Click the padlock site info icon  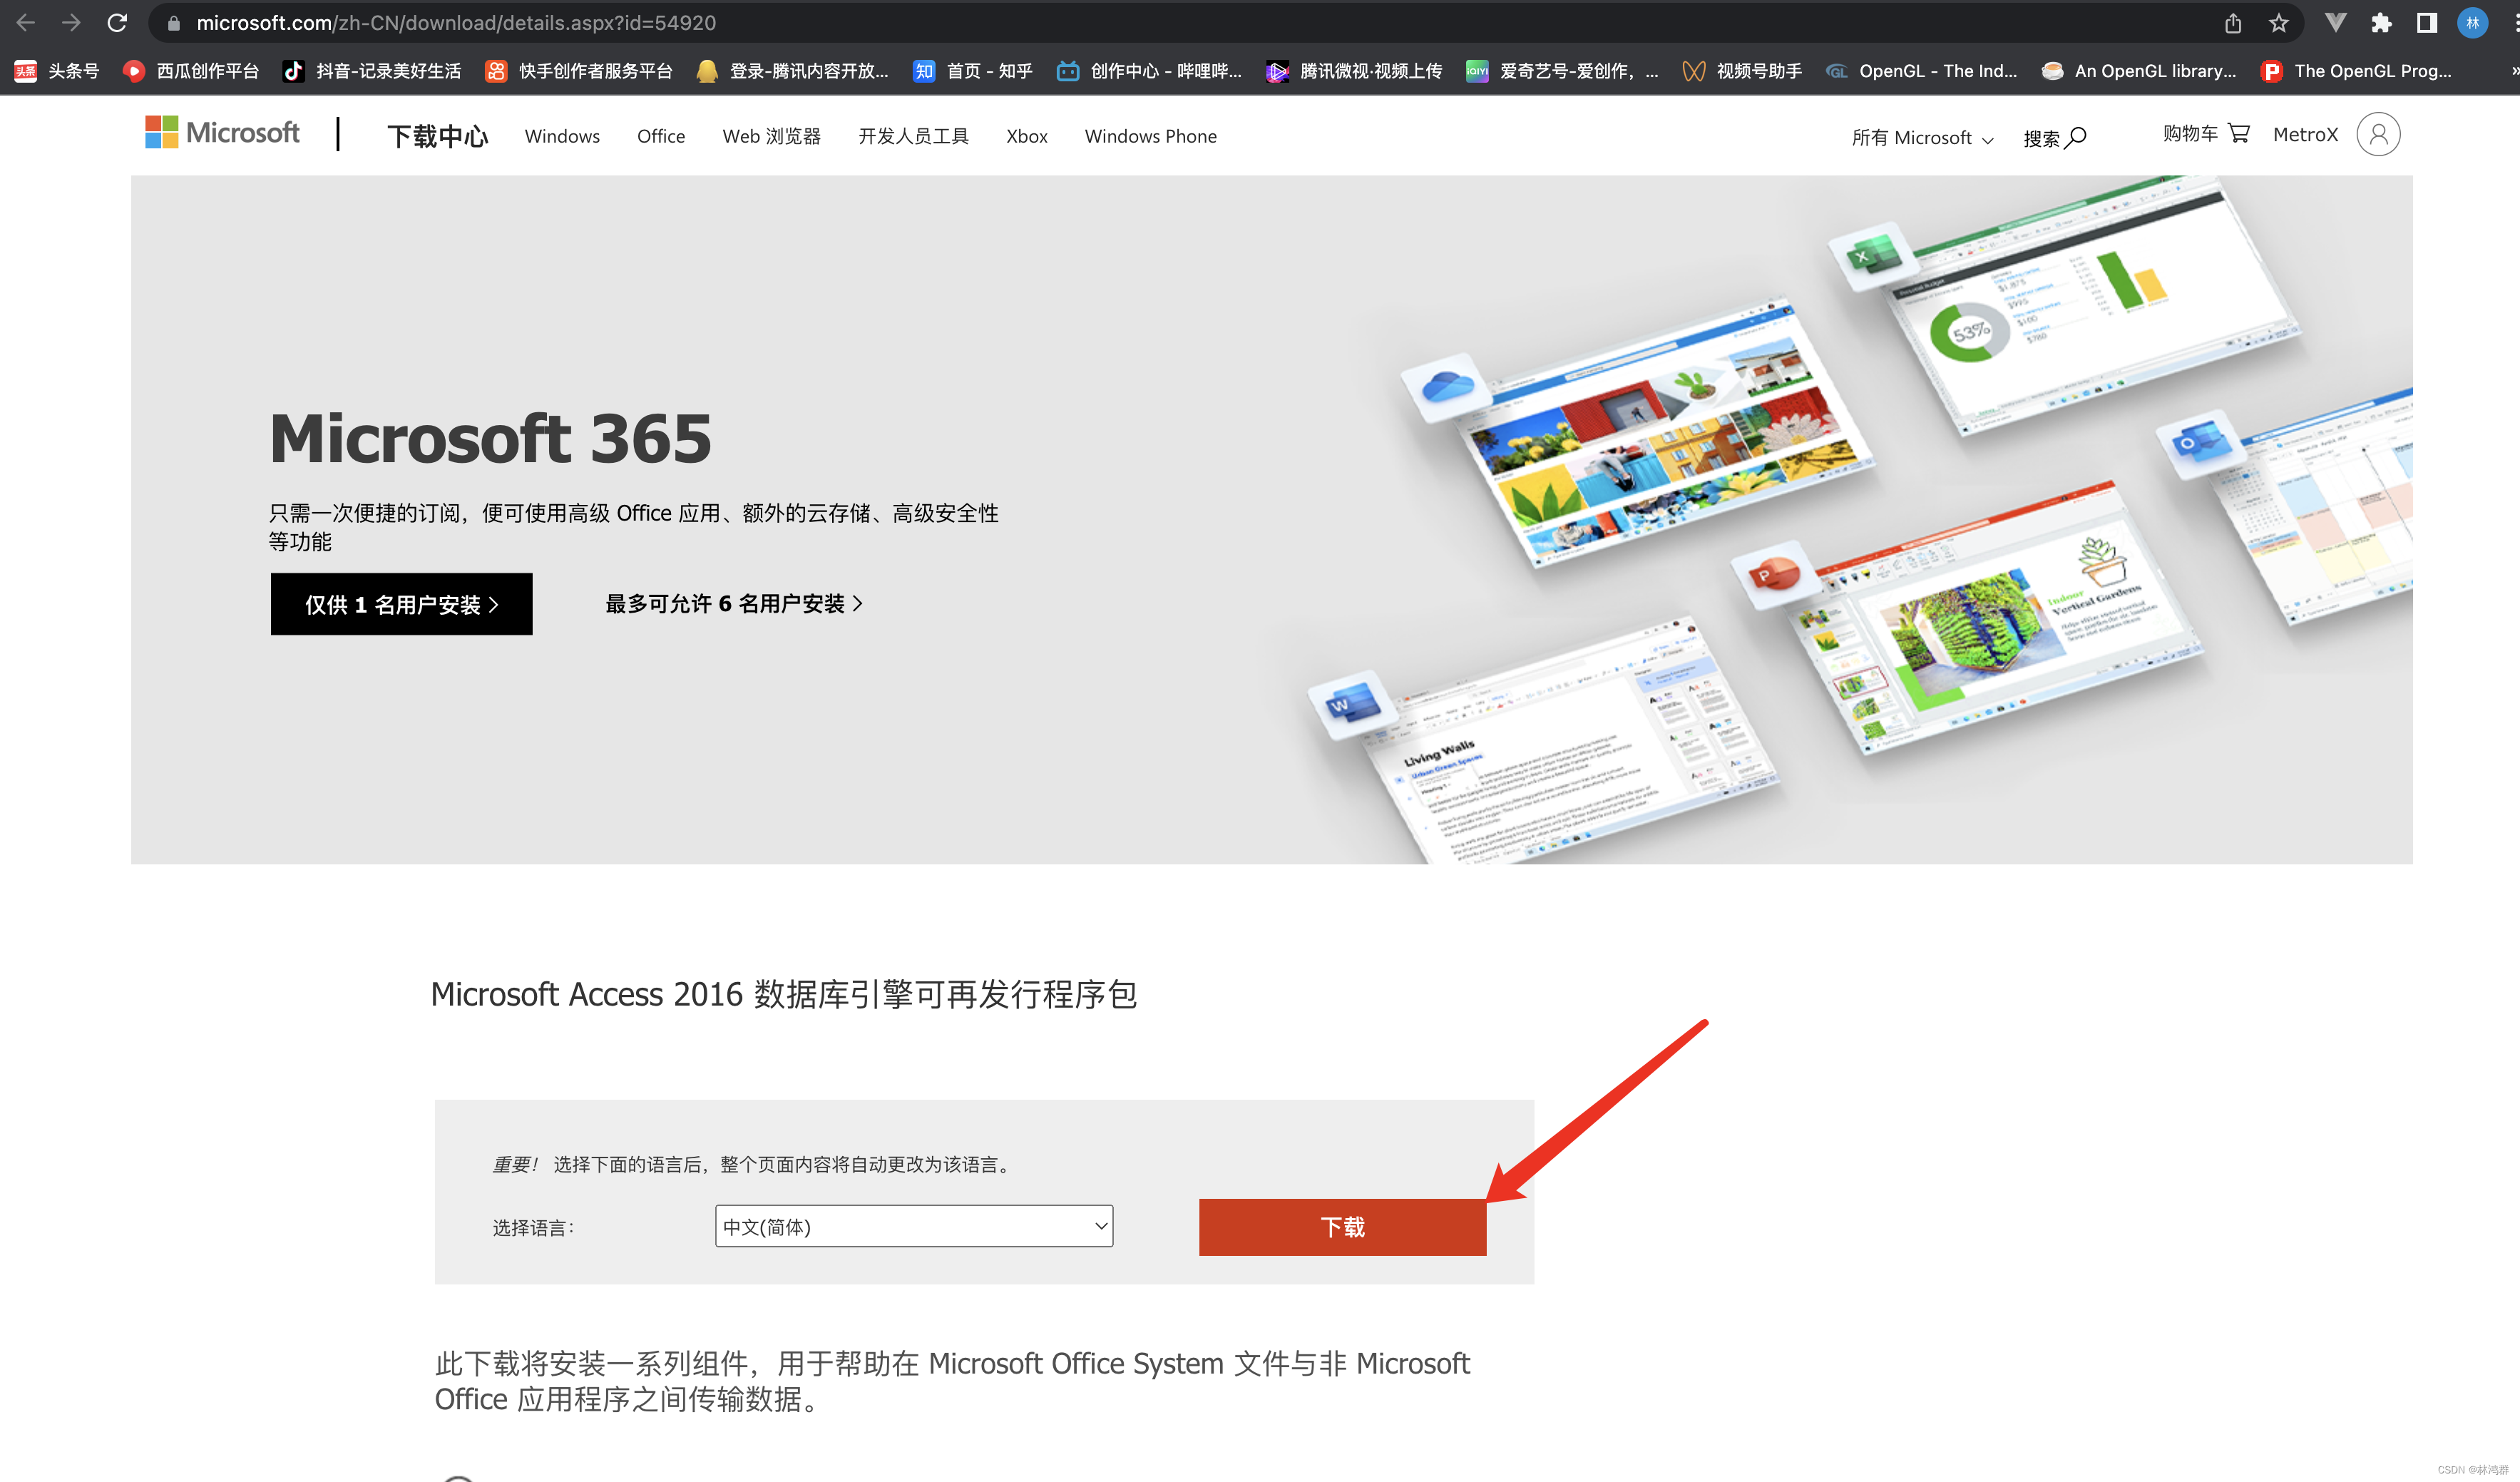point(174,23)
